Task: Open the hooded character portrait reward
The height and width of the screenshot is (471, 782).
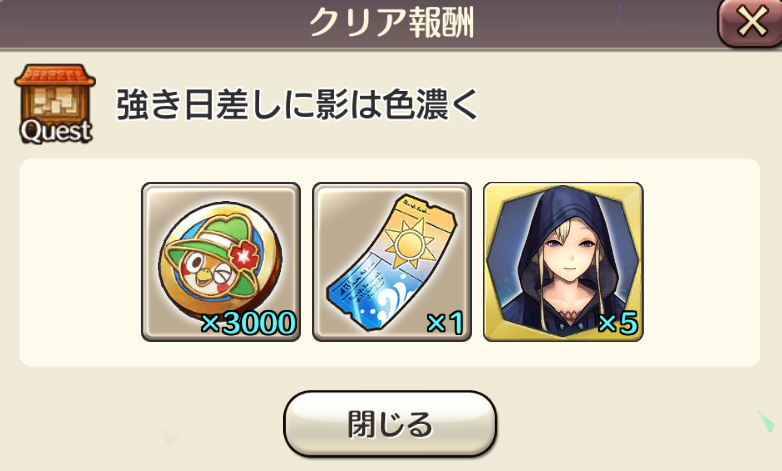Action: click(x=563, y=262)
